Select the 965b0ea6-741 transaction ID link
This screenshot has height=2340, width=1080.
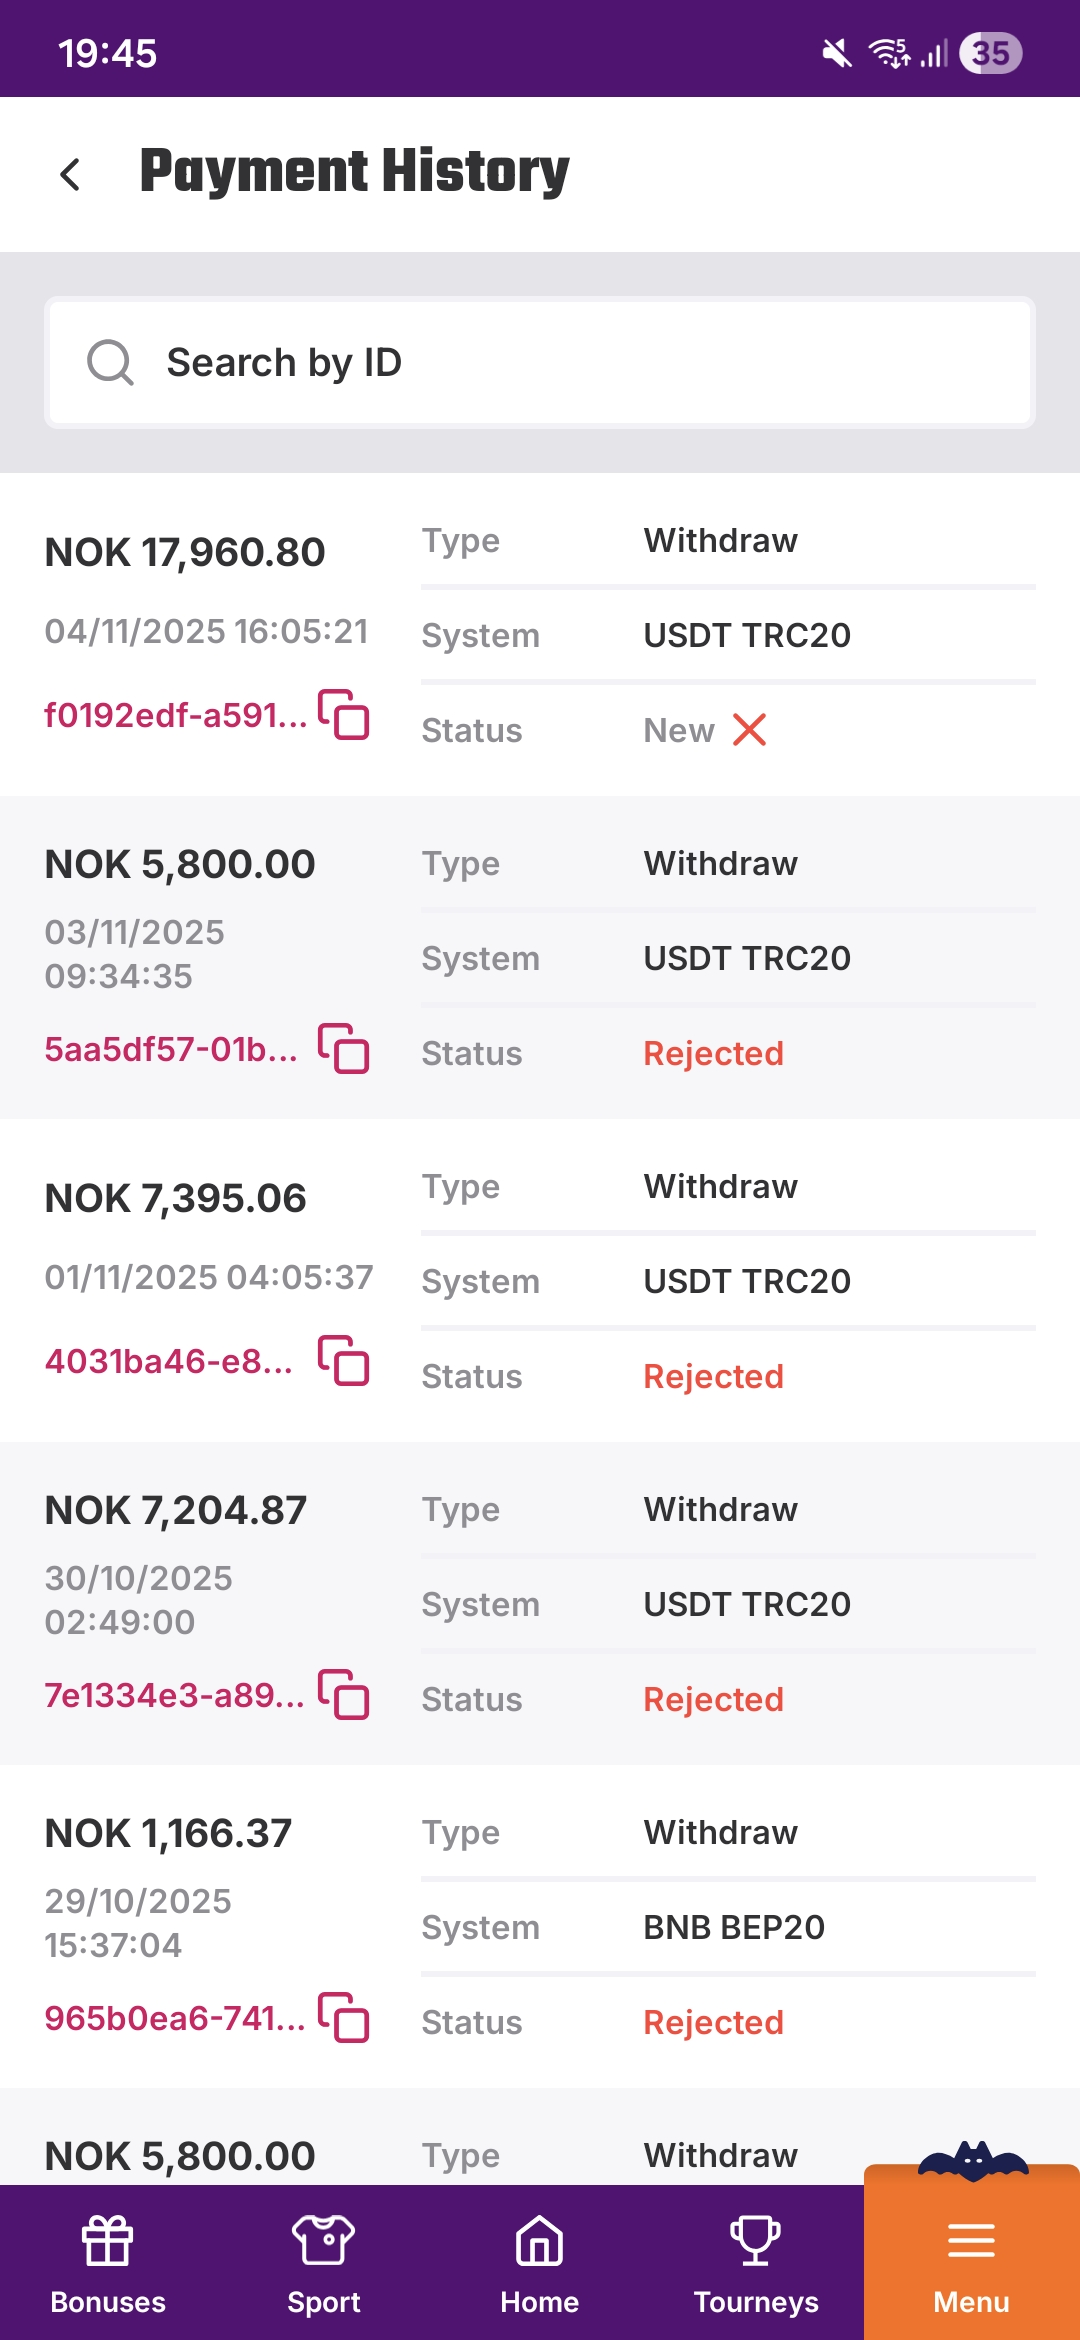coord(174,2018)
